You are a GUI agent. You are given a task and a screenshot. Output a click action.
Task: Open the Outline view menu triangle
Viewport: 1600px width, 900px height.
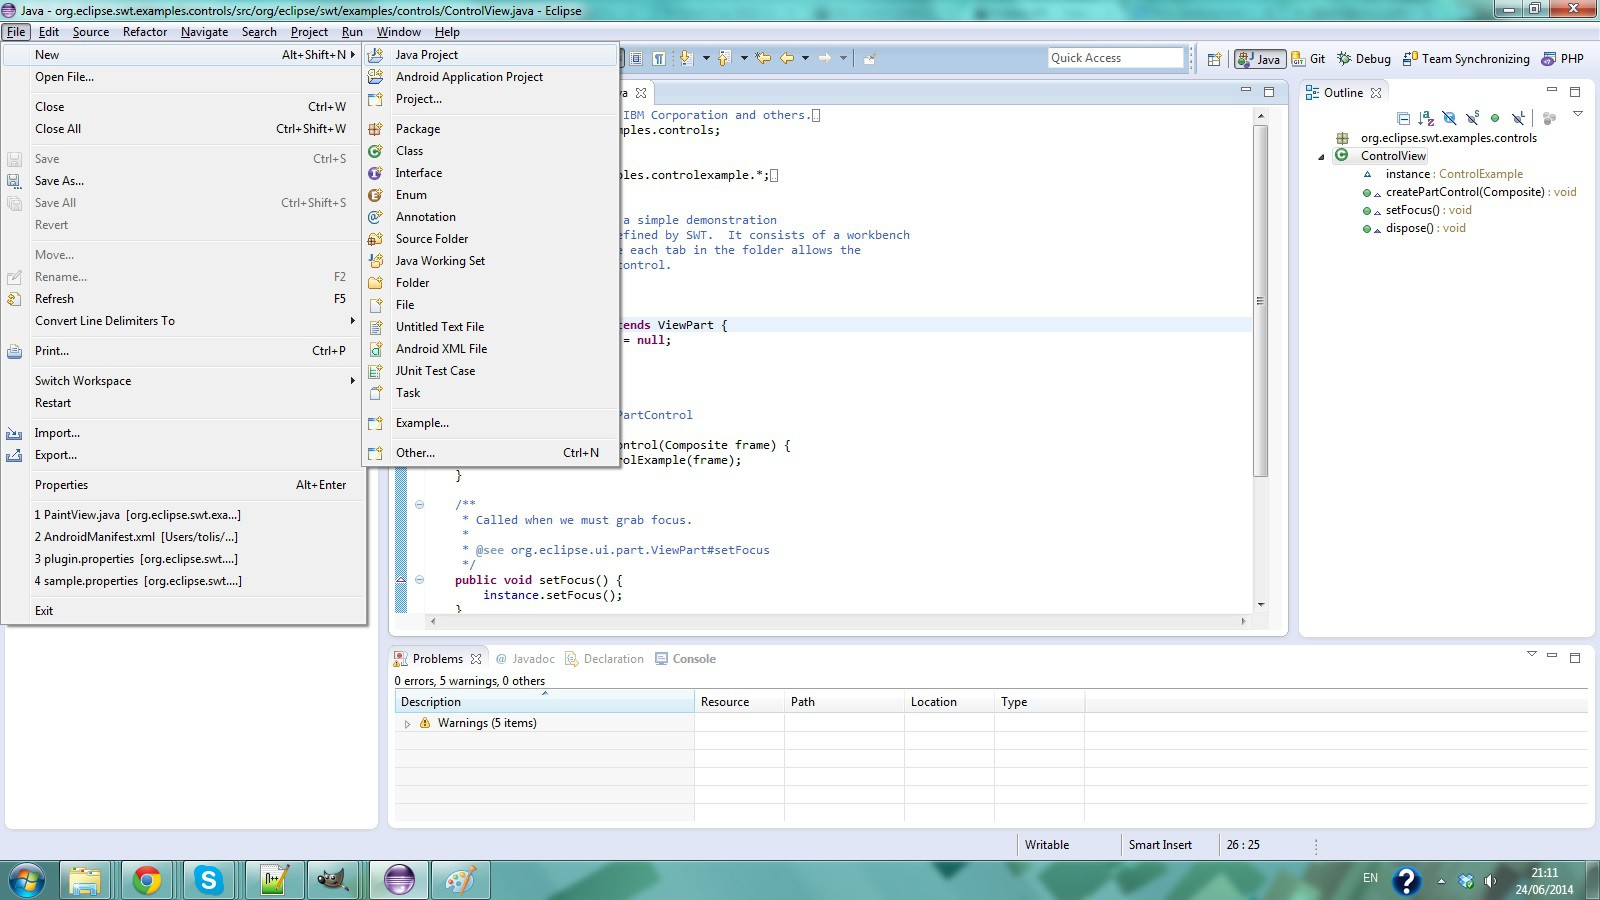coord(1578,114)
